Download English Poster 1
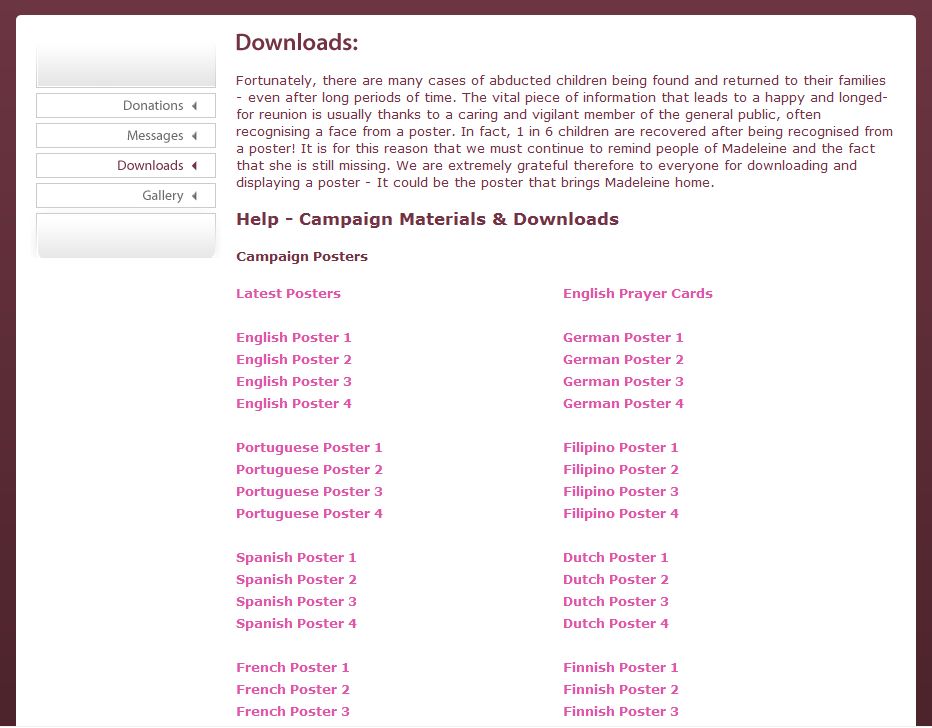The image size is (932, 728). tap(293, 338)
